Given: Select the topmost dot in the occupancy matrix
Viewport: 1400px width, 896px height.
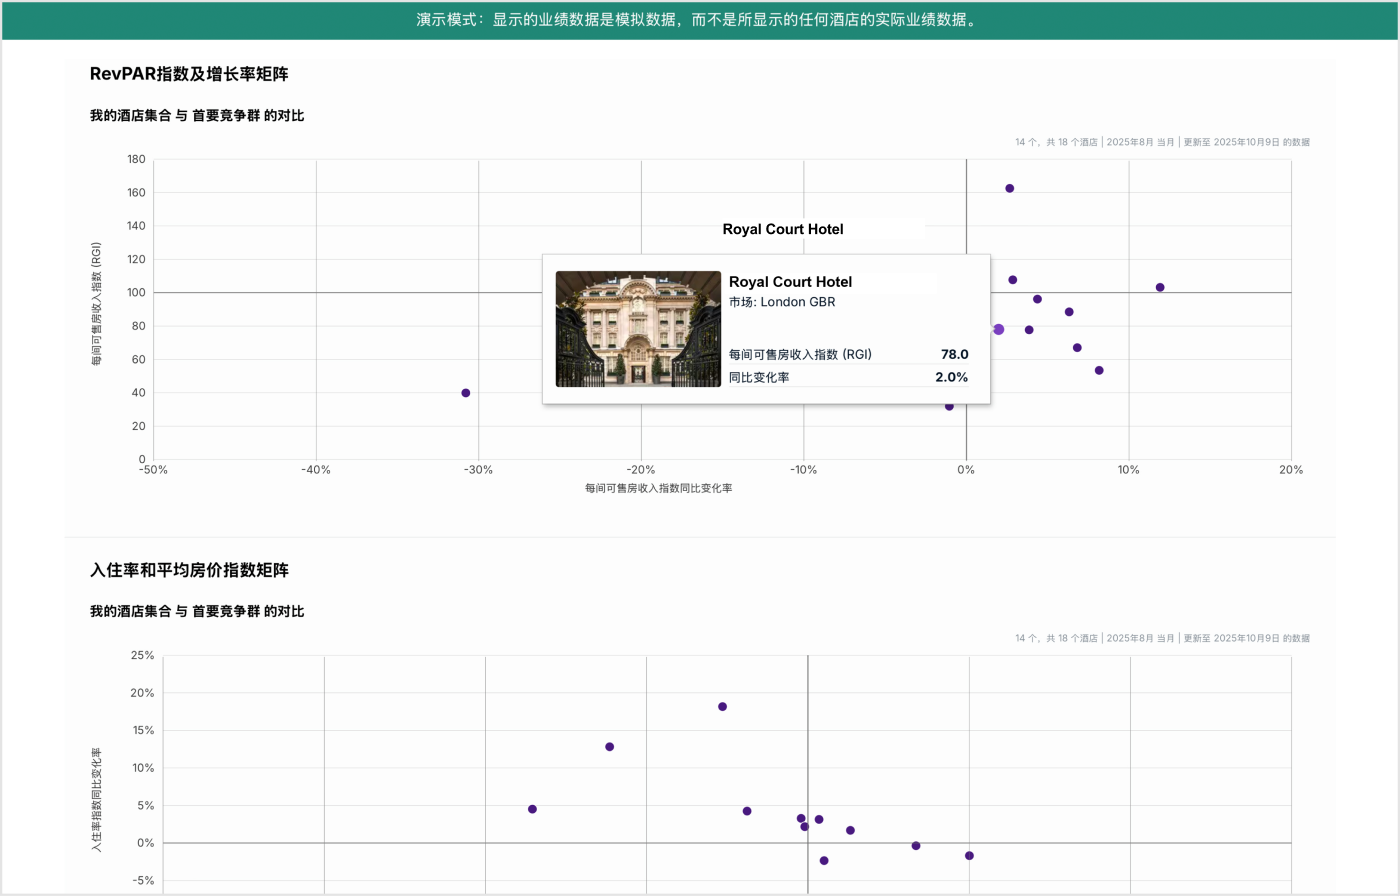Looking at the screenshot, I should tap(722, 707).
